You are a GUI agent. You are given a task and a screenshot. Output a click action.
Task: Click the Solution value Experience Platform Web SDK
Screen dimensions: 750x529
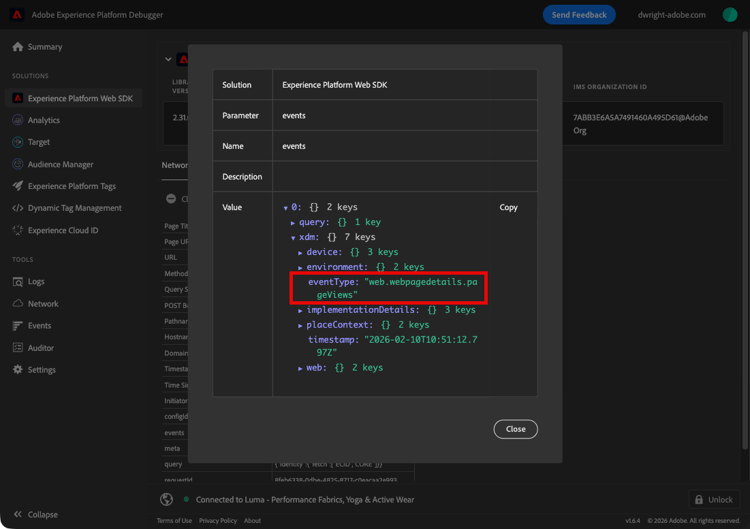tap(334, 85)
